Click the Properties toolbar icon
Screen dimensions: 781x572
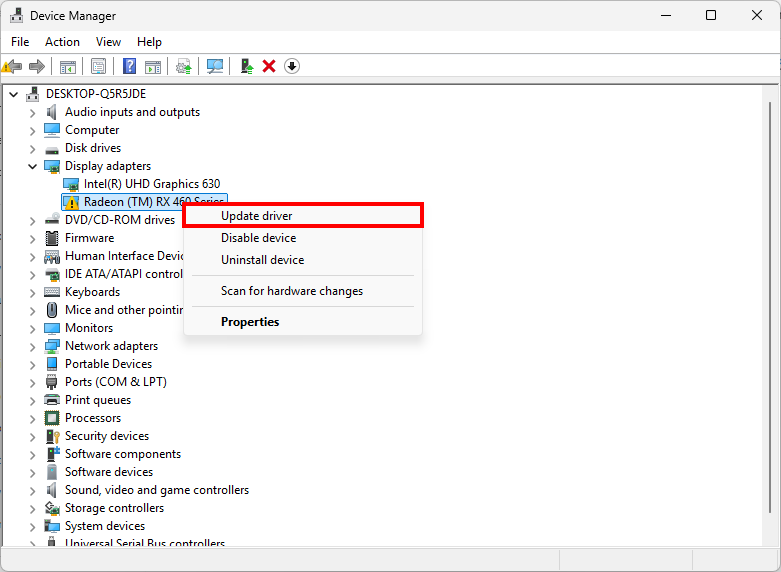98,66
